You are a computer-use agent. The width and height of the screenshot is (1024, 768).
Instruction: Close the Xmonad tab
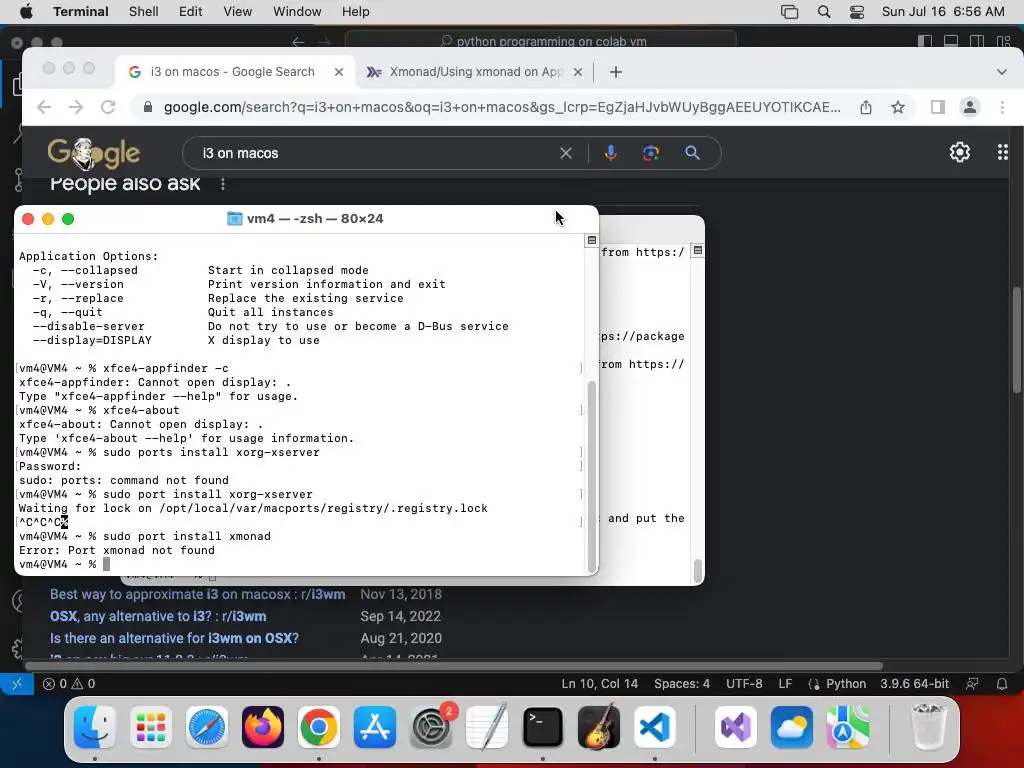click(x=577, y=72)
